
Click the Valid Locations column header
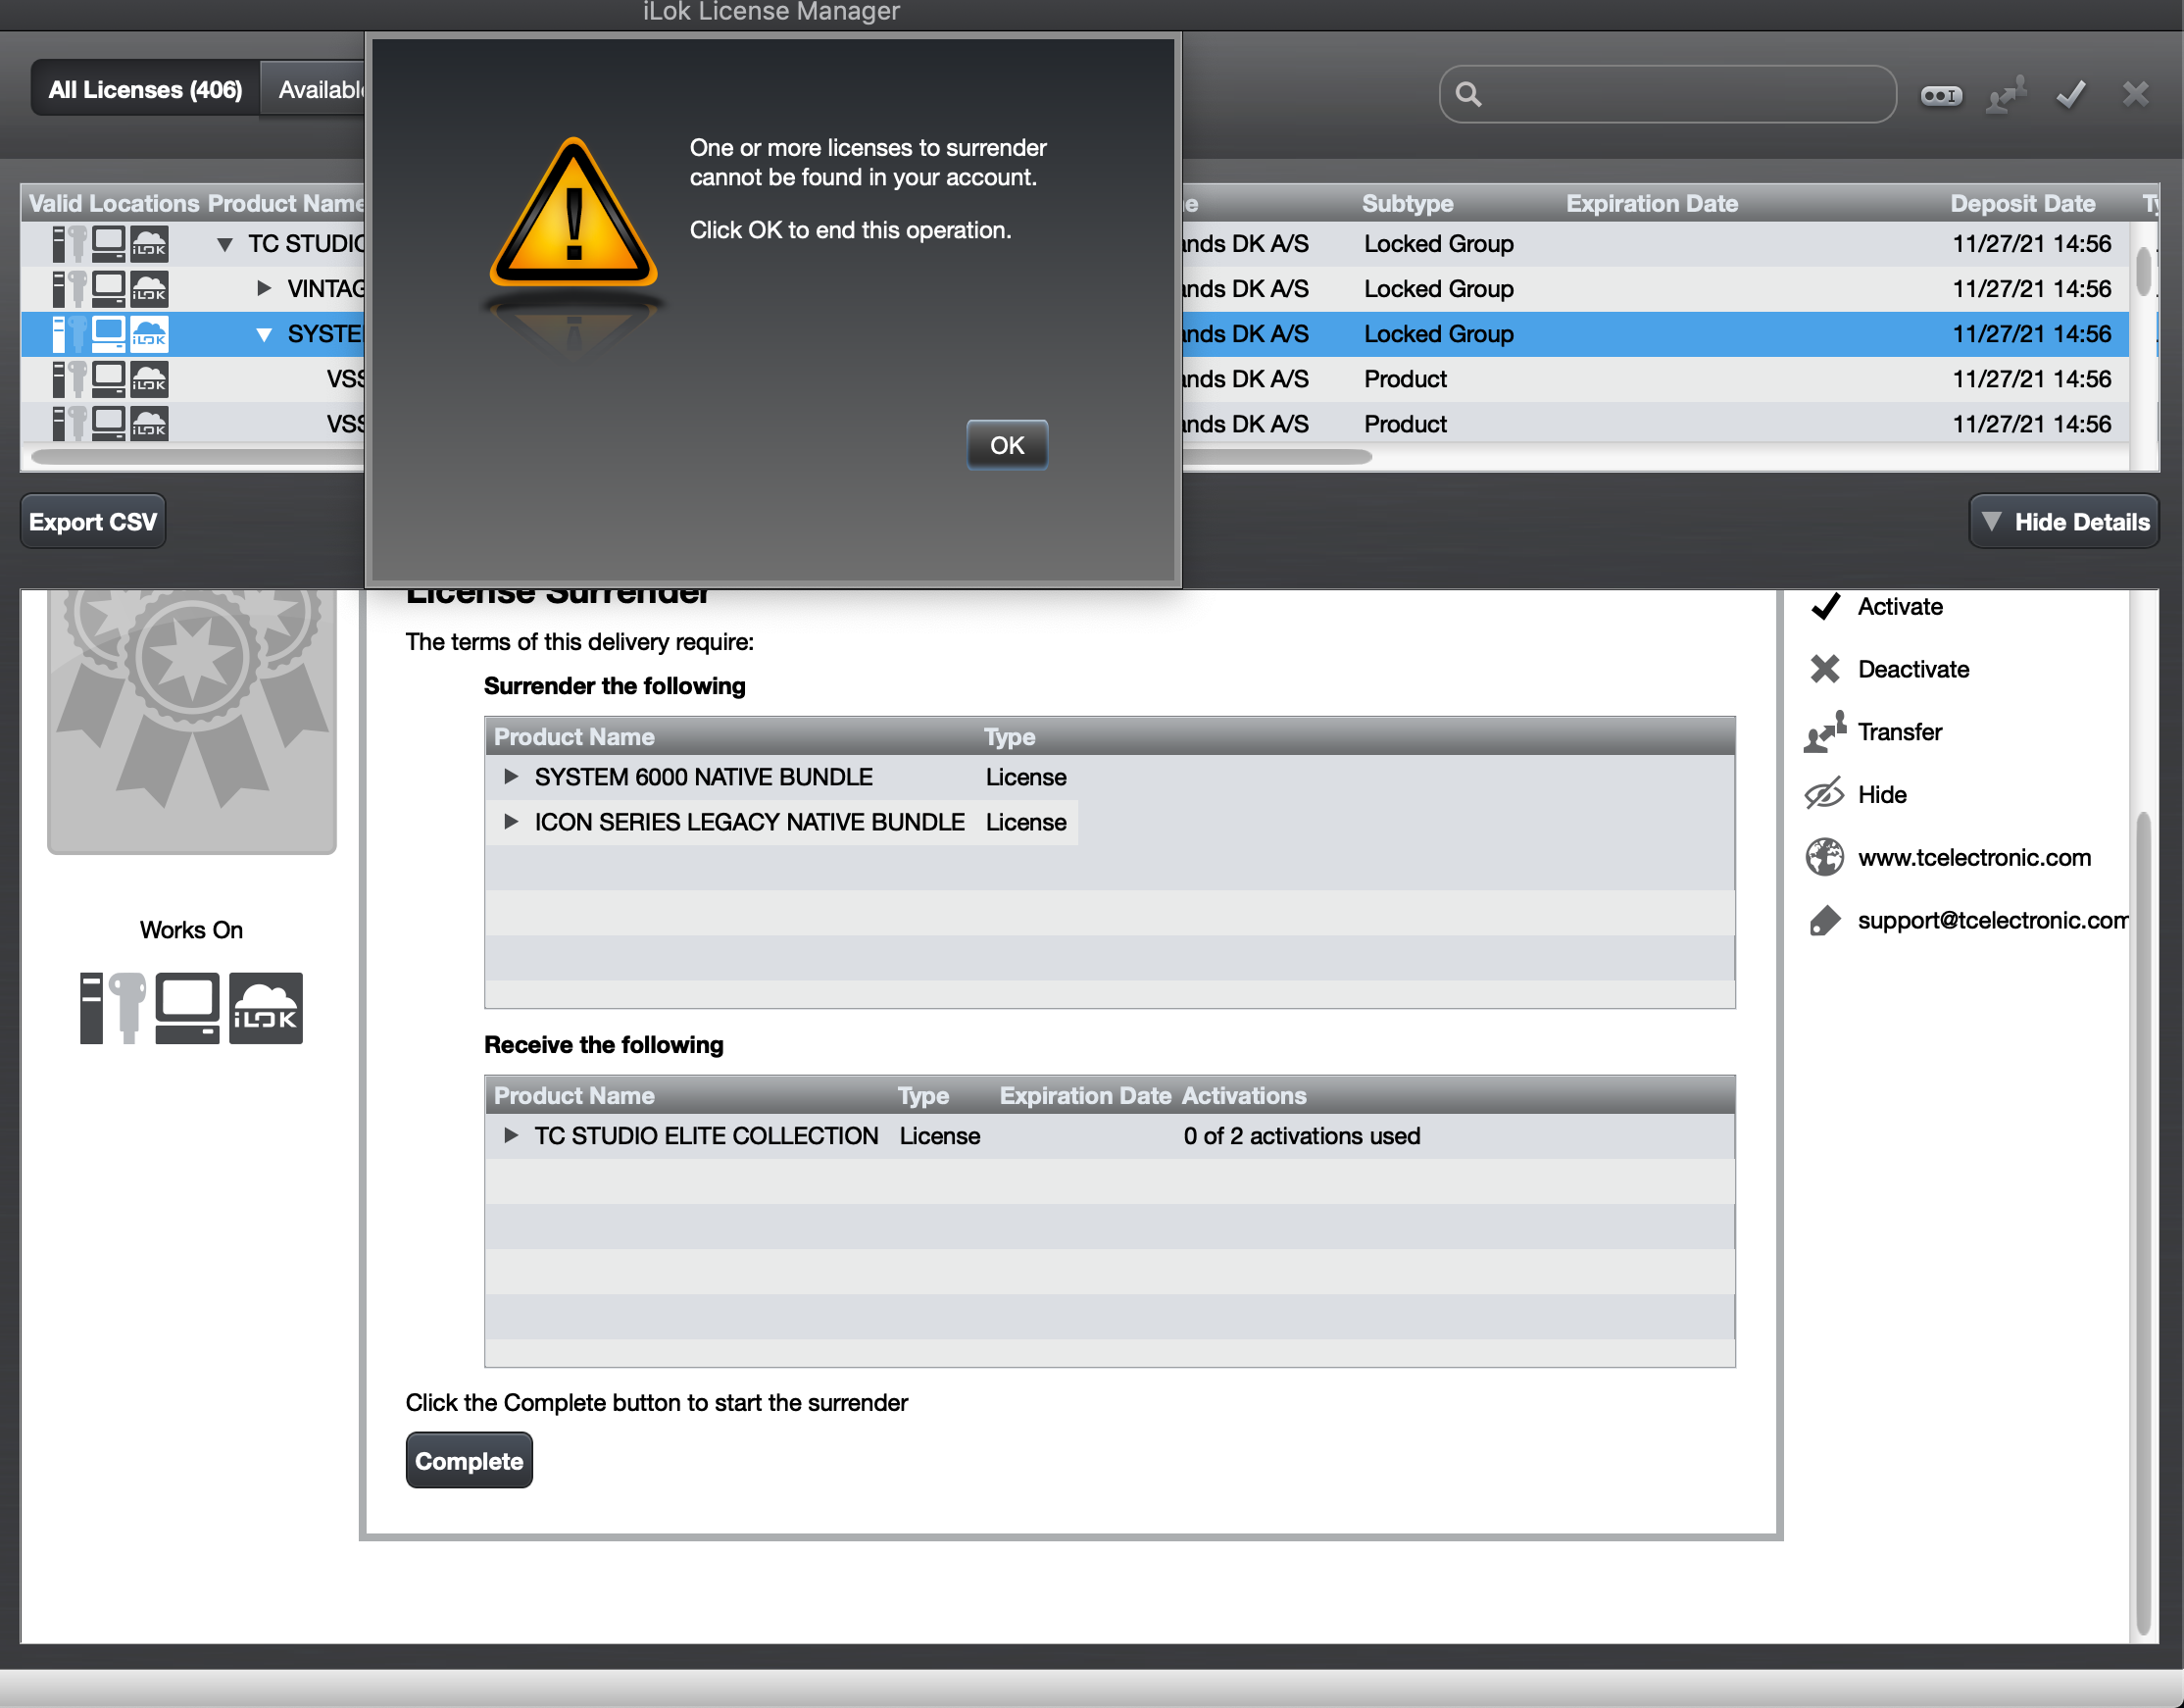pos(114,203)
